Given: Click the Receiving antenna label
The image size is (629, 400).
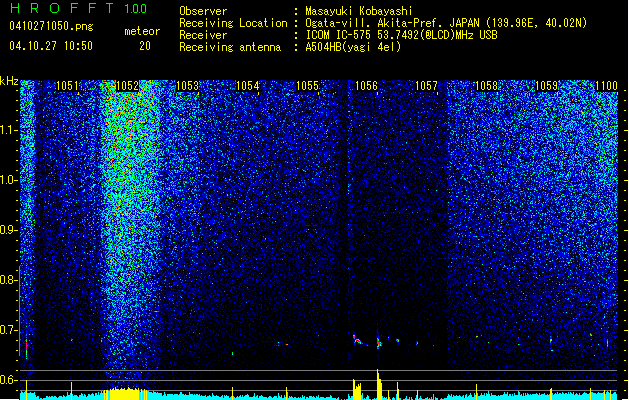Looking at the screenshot, I should coord(230,47).
